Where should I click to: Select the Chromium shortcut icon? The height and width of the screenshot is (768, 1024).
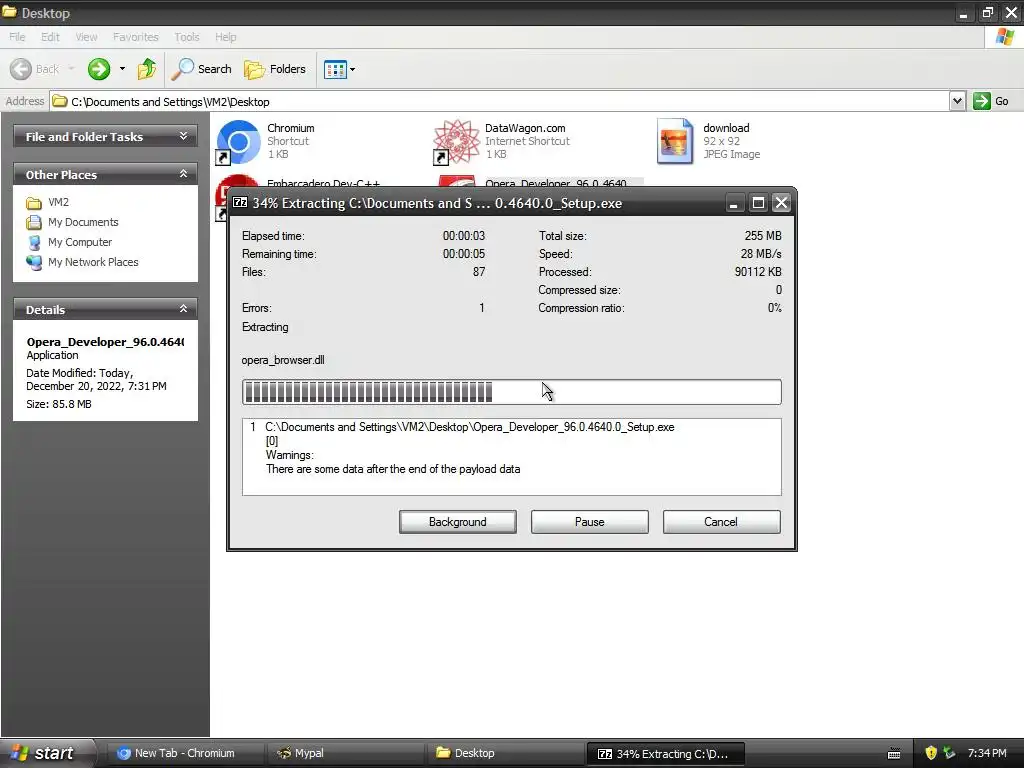pos(238,142)
